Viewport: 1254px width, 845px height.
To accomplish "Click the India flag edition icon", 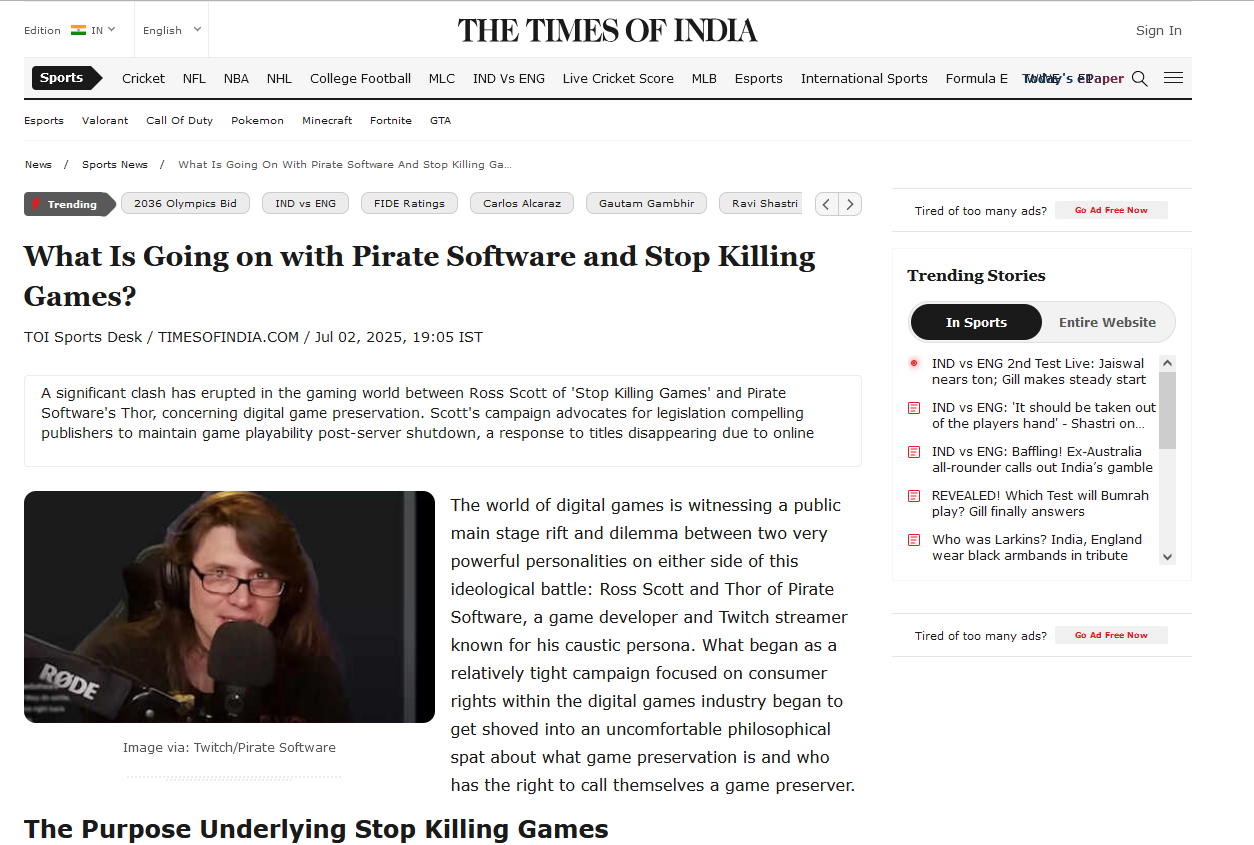I will pos(78,30).
